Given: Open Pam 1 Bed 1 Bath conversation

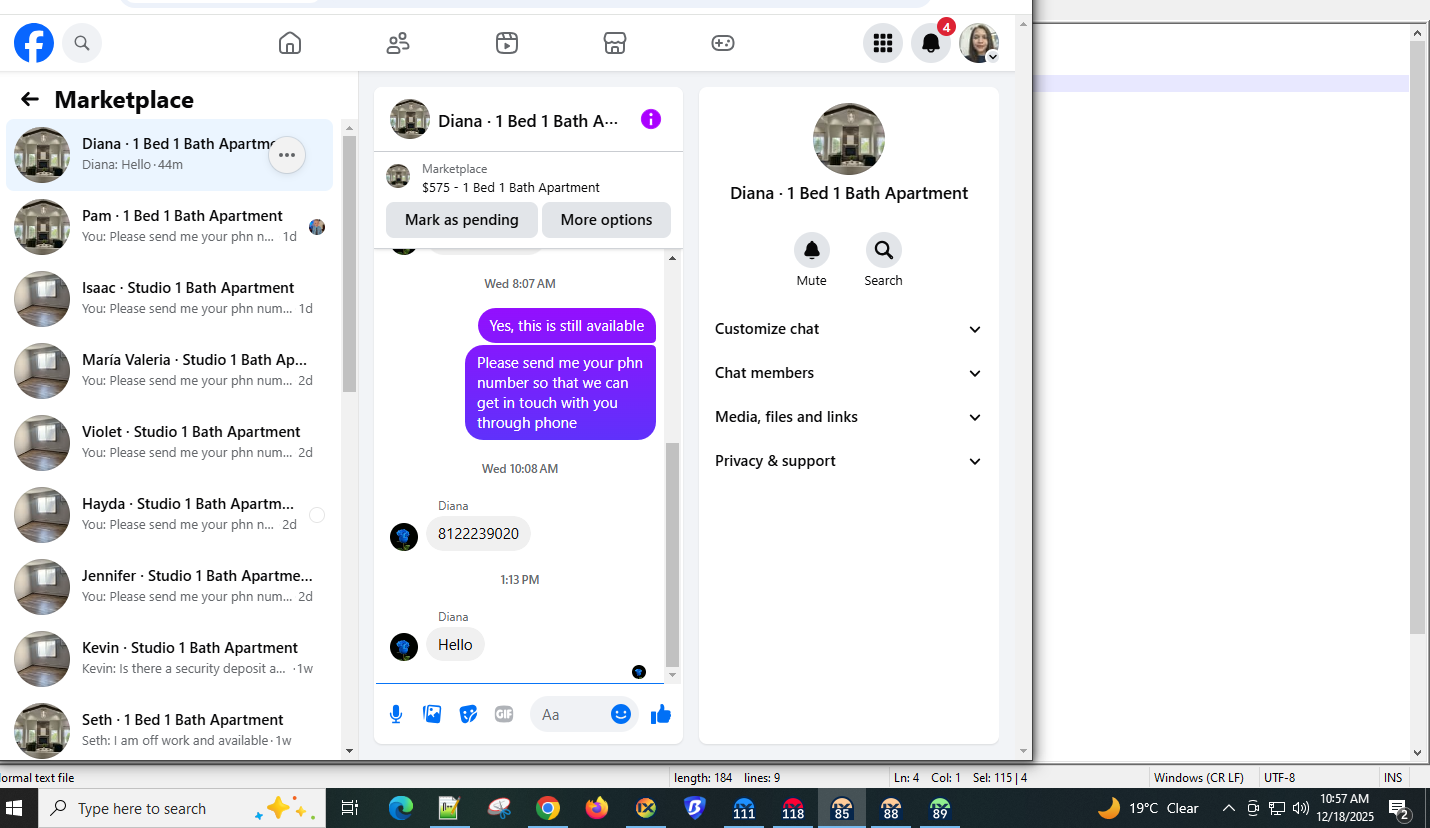Looking at the screenshot, I should [170, 227].
